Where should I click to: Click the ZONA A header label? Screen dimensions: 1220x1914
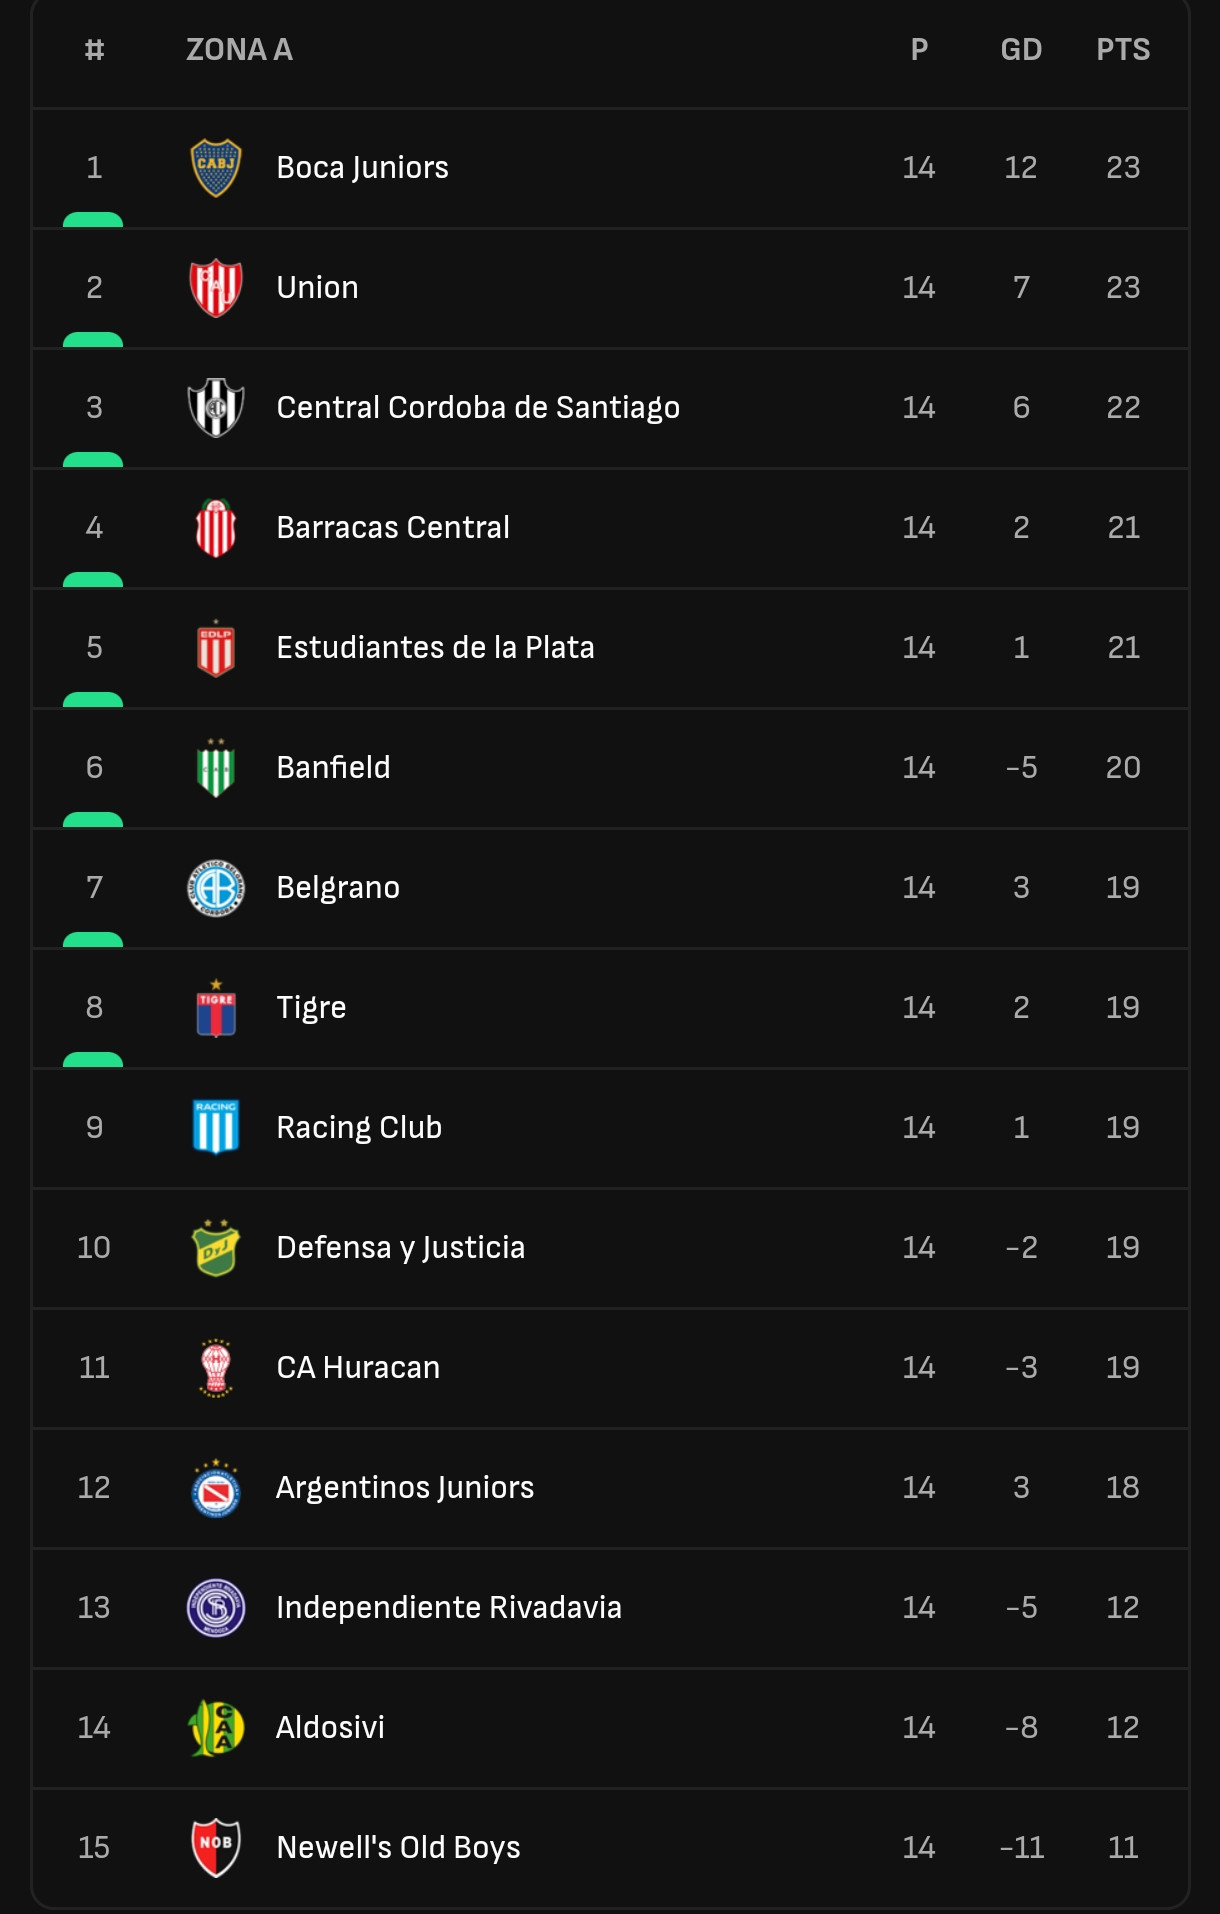click(239, 50)
